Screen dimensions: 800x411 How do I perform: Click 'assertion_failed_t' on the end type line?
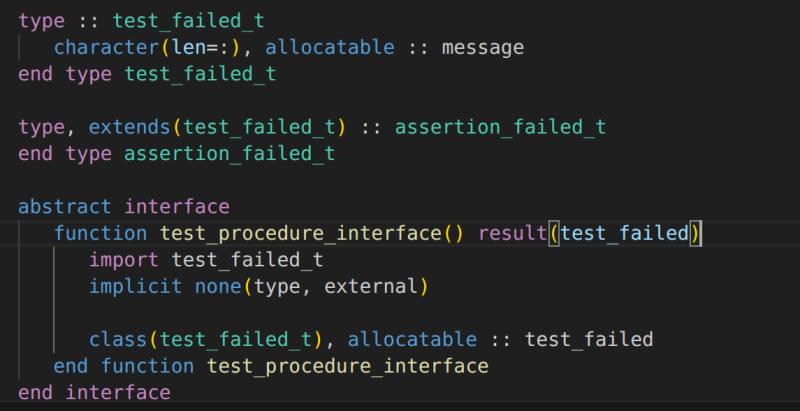[x=229, y=154]
